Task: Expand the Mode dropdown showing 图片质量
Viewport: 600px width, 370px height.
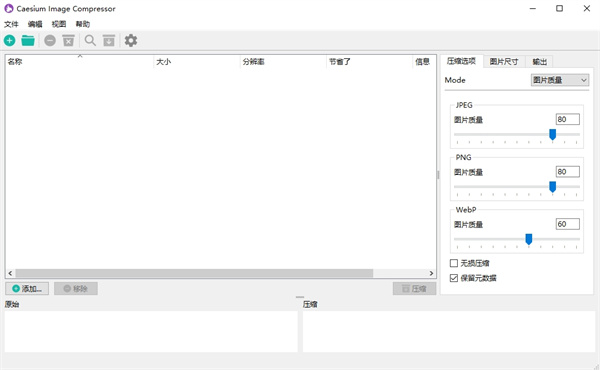Action: click(x=560, y=80)
